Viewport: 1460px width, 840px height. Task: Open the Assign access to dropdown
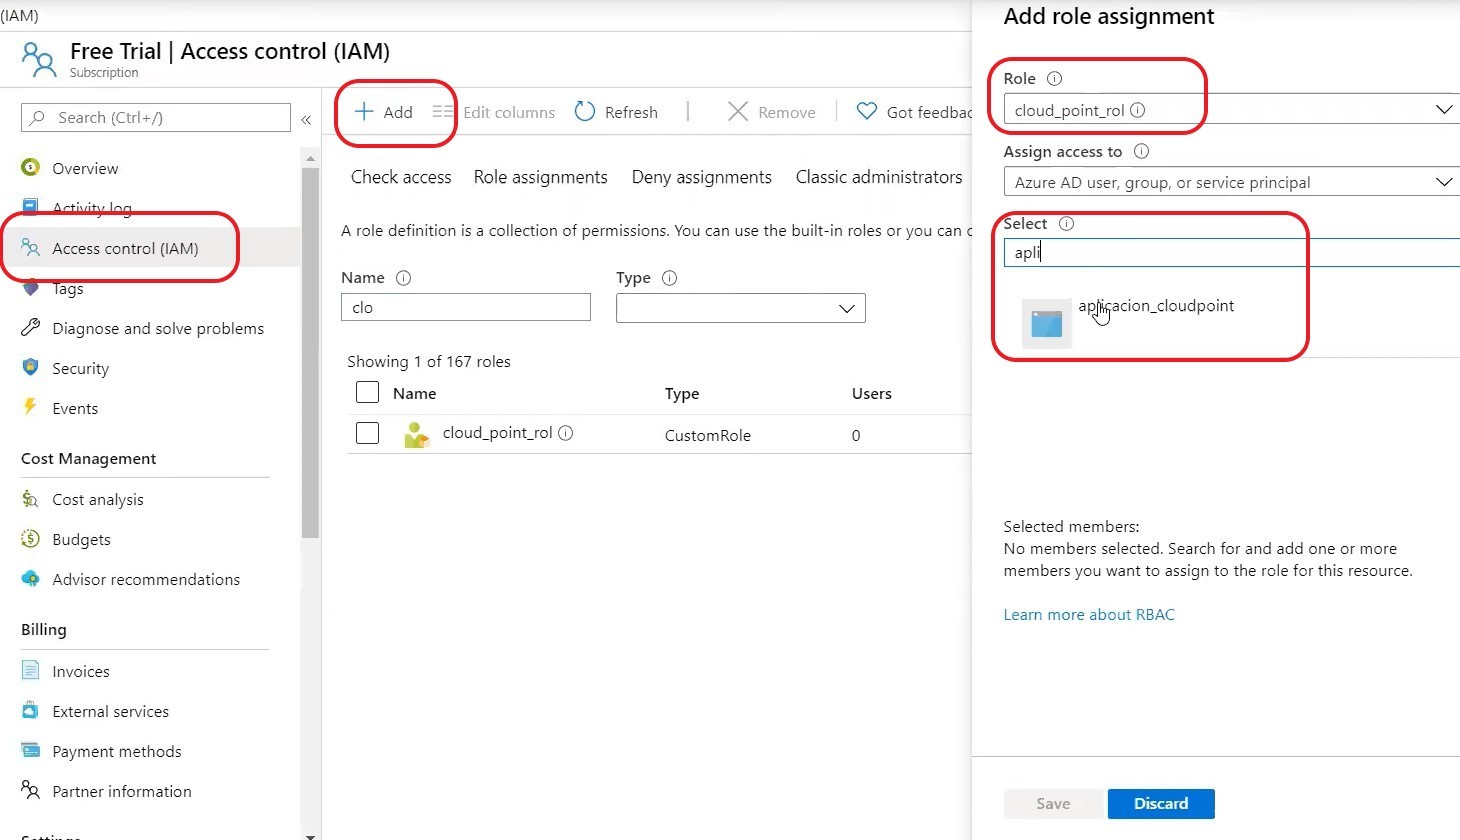click(1231, 182)
